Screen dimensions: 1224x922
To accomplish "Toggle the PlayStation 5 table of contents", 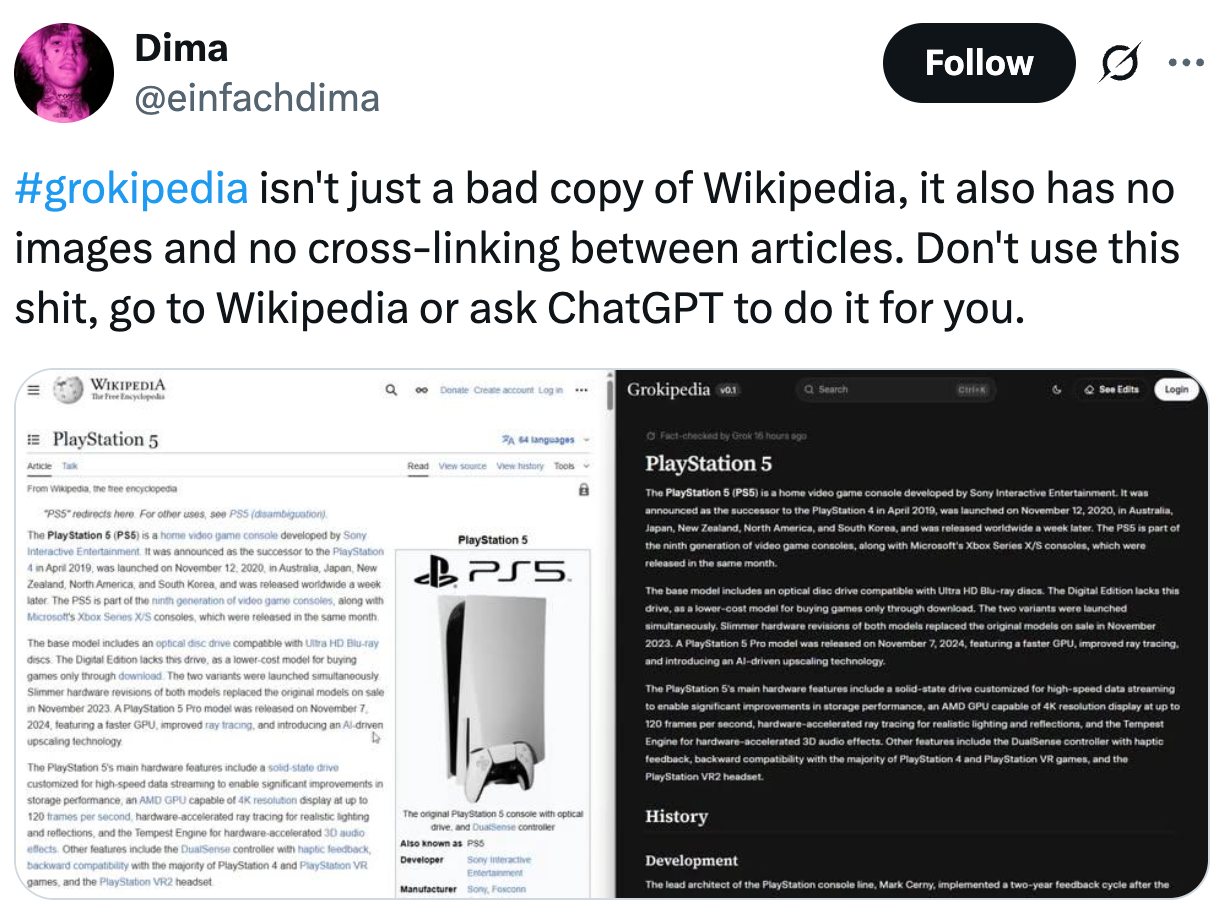I will pyautogui.click(x=33, y=439).
